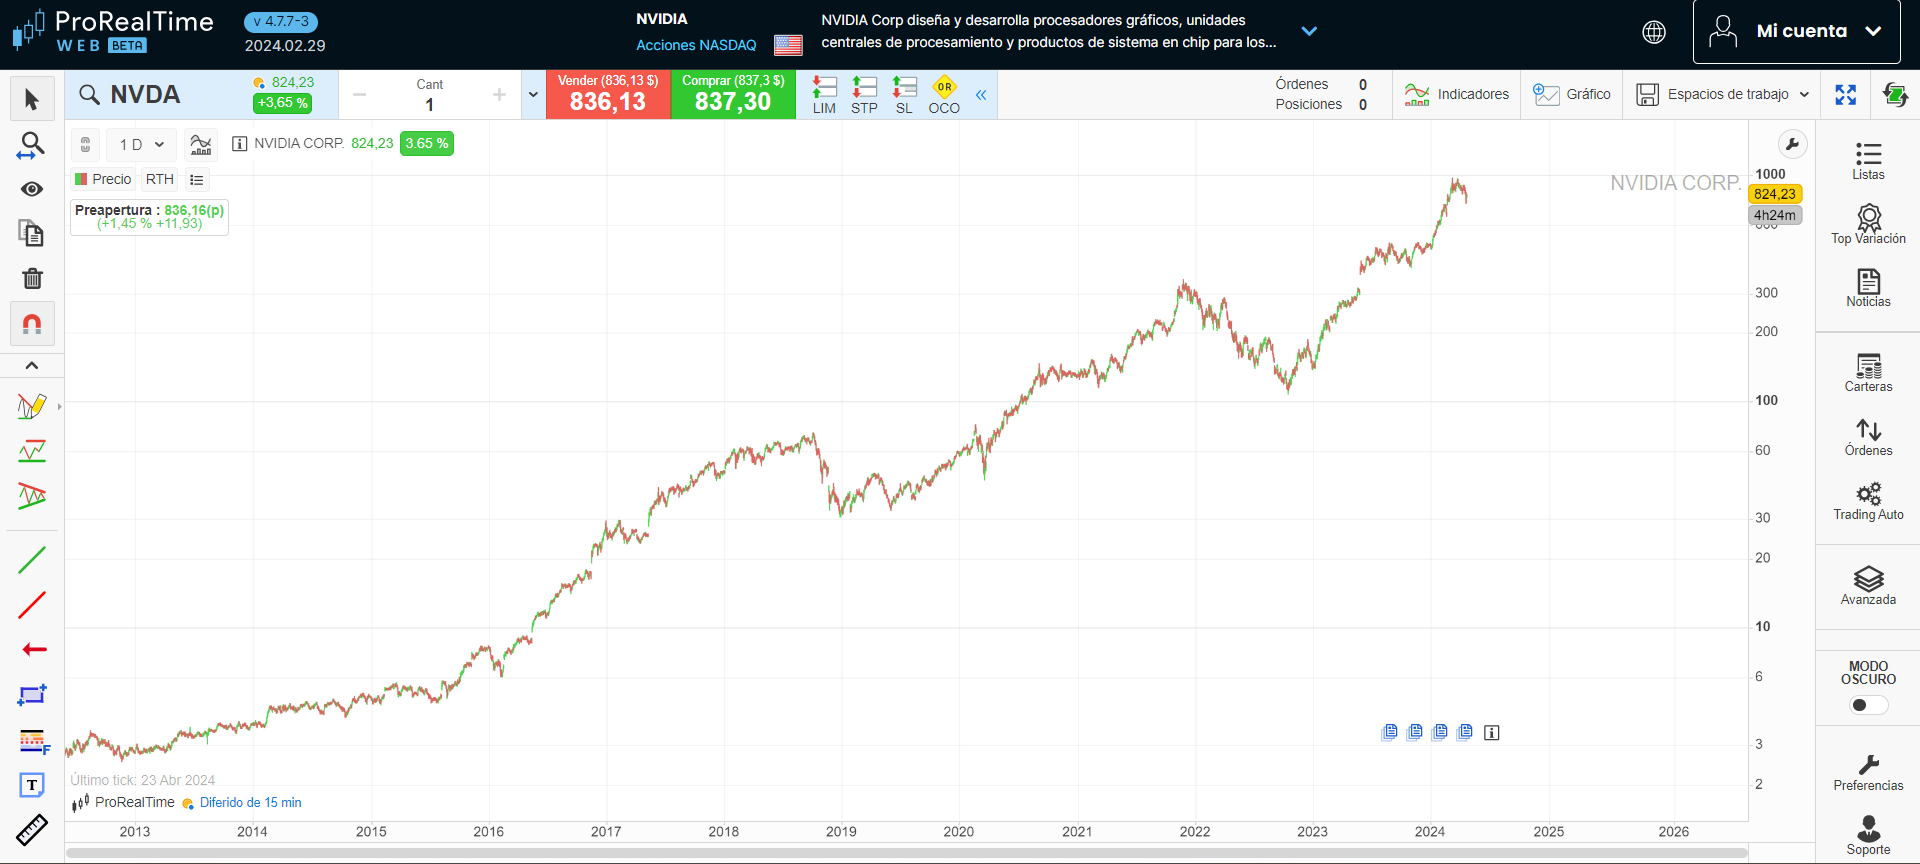
Task: Click the first blue news document marker
Action: click(1389, 732)
